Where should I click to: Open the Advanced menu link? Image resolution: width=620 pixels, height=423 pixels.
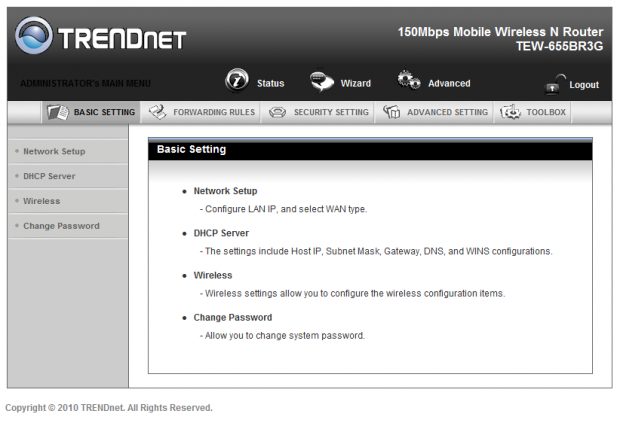449,83
